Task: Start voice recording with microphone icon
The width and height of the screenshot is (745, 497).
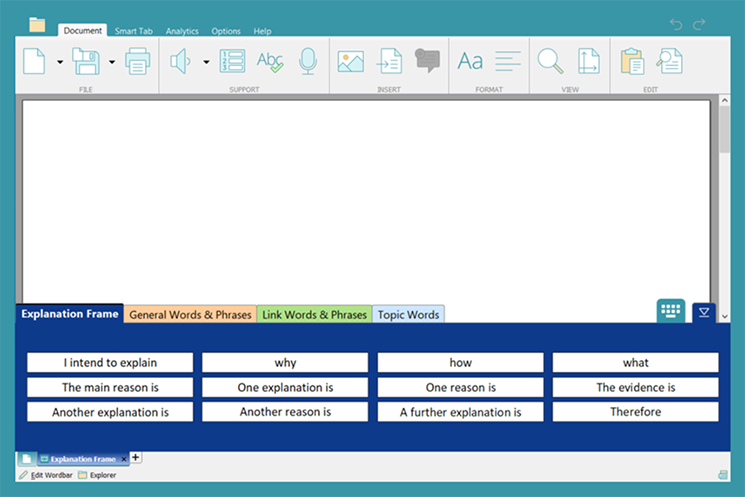Action: click(308, 61)
